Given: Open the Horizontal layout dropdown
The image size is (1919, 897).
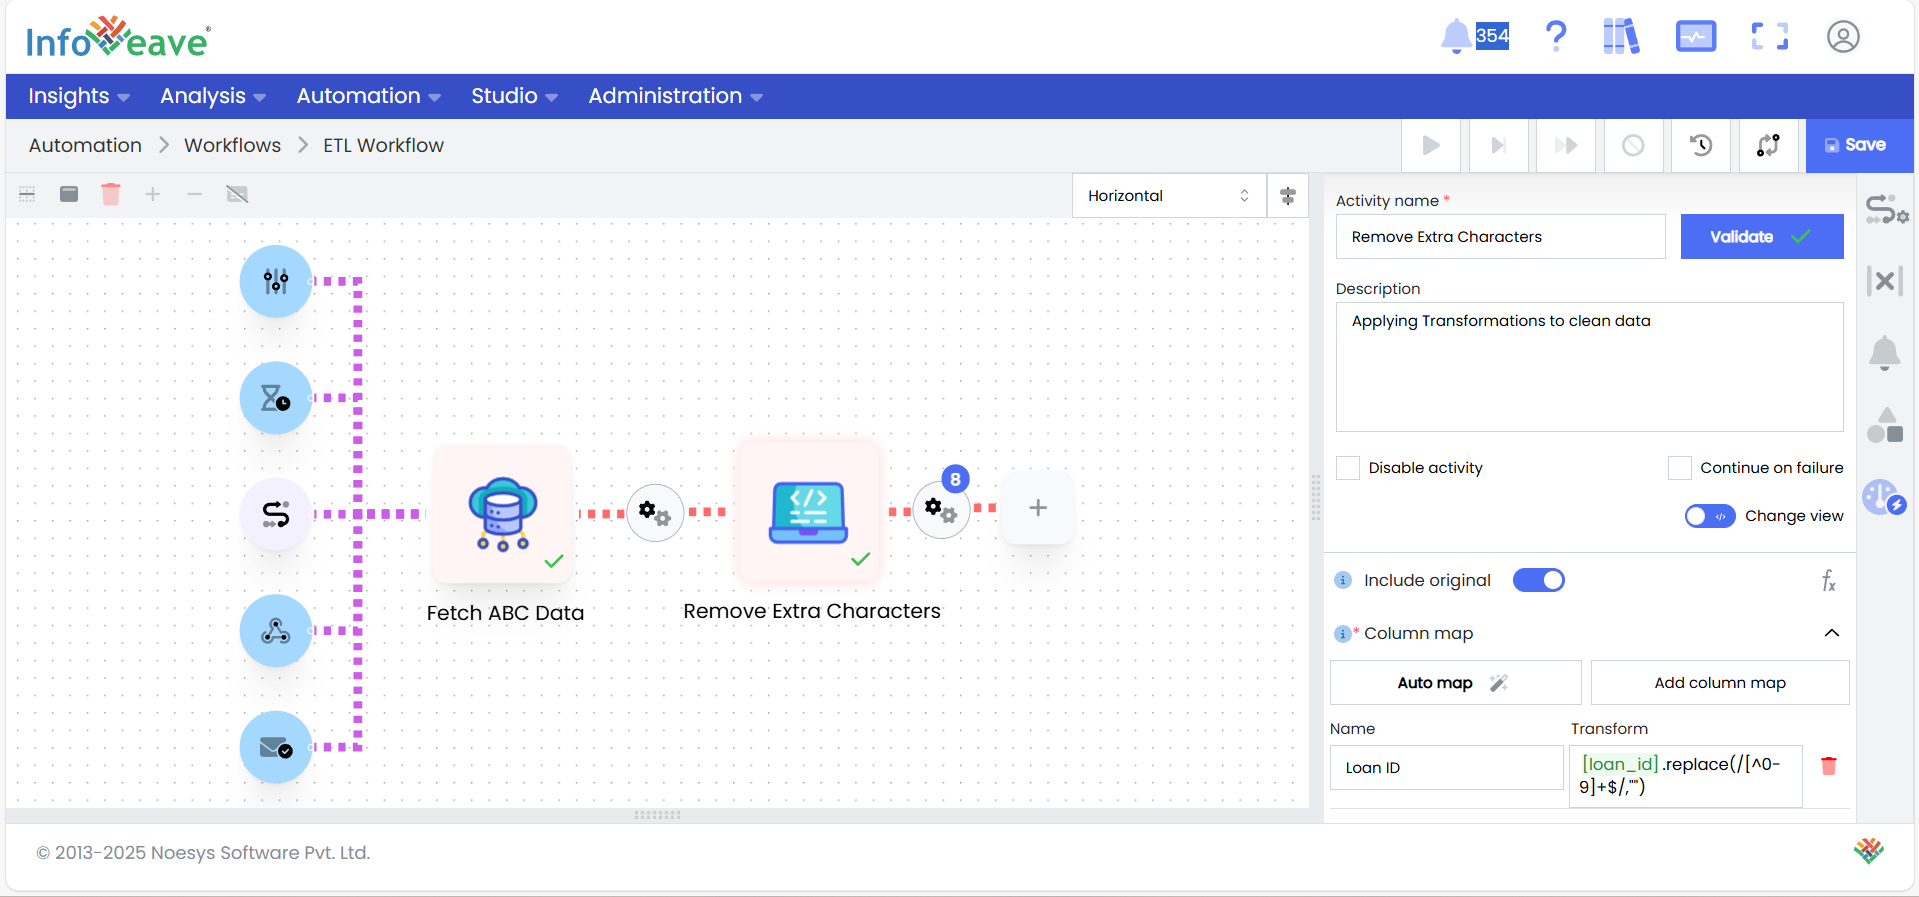Looking at the screenshot, I should (1168, 196).
